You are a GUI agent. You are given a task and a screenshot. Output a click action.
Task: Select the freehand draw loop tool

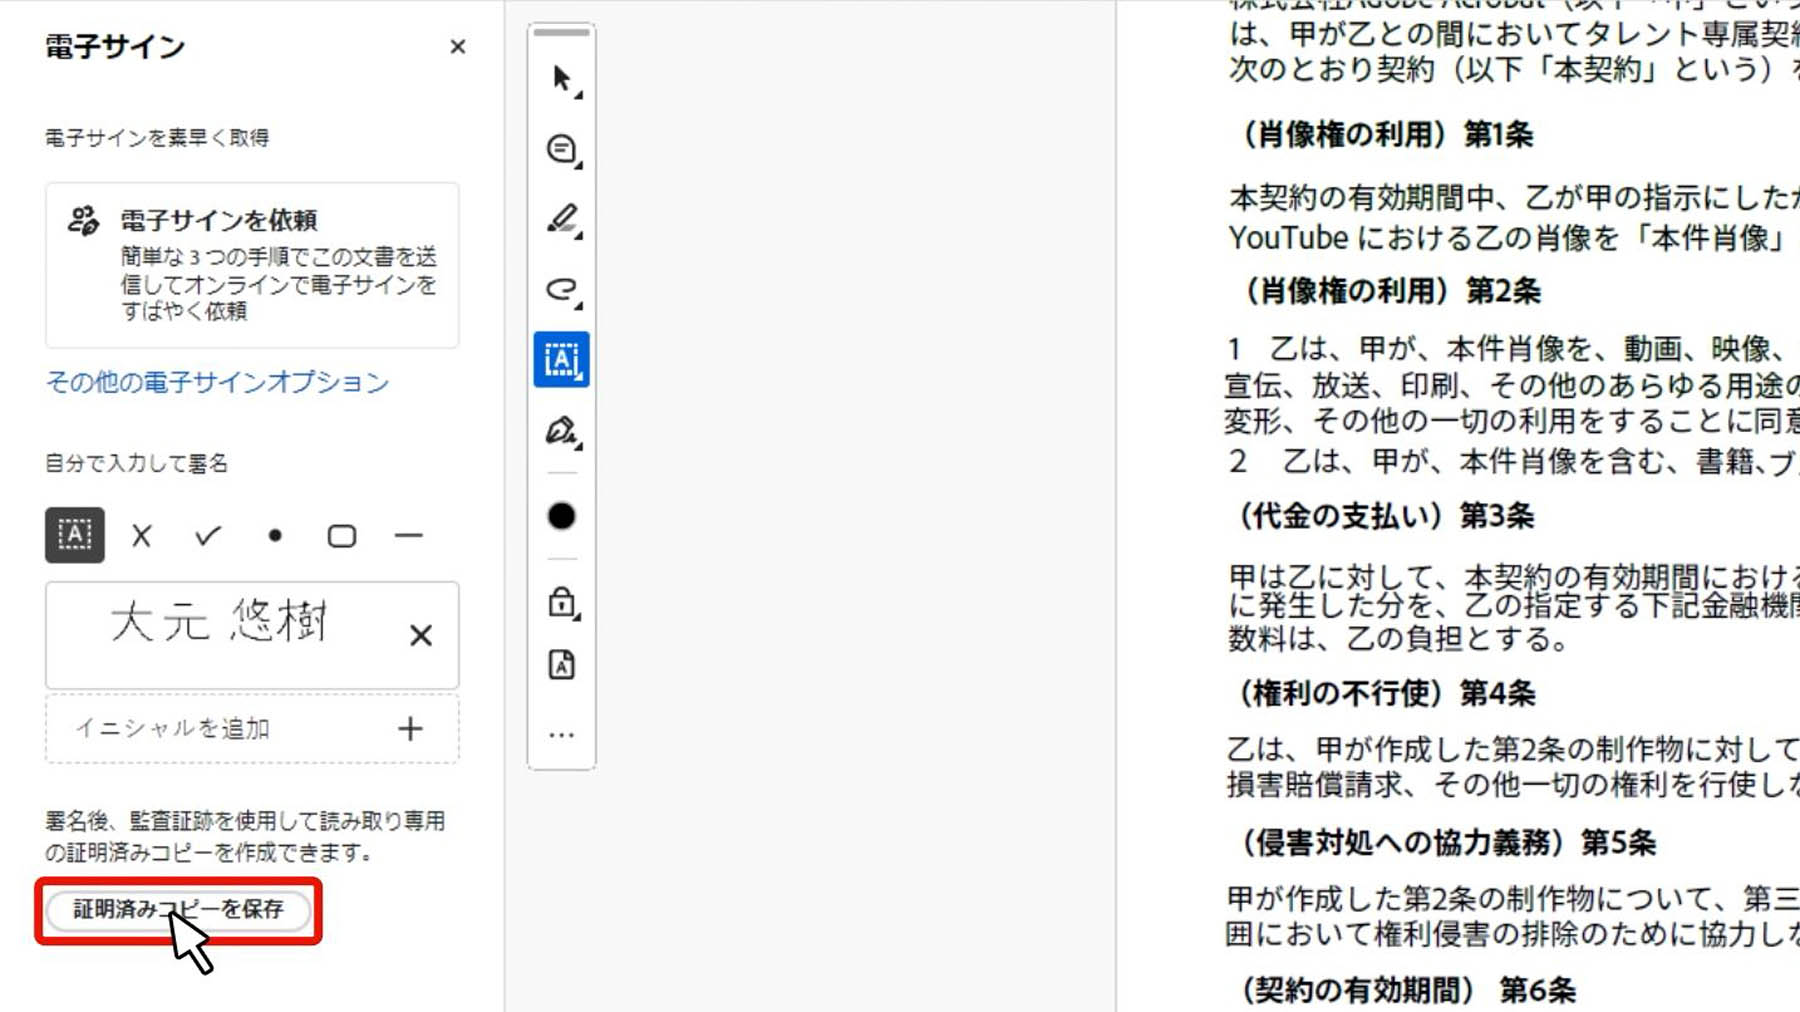[562, 289]
